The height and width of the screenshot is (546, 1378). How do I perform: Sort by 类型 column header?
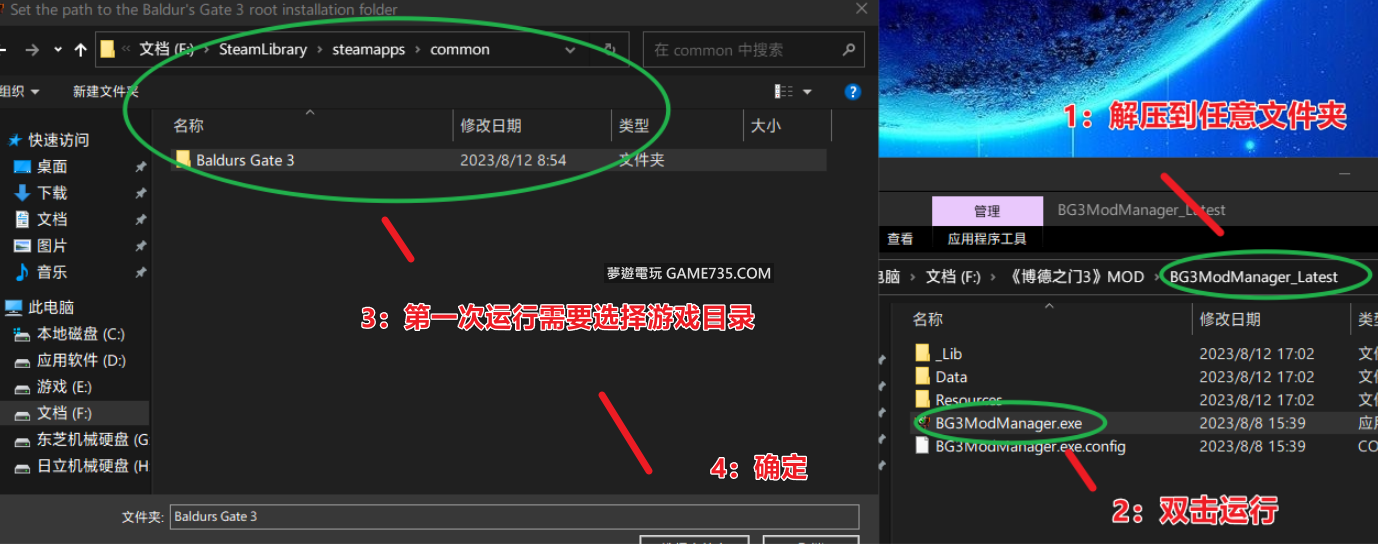coord(634,126)
